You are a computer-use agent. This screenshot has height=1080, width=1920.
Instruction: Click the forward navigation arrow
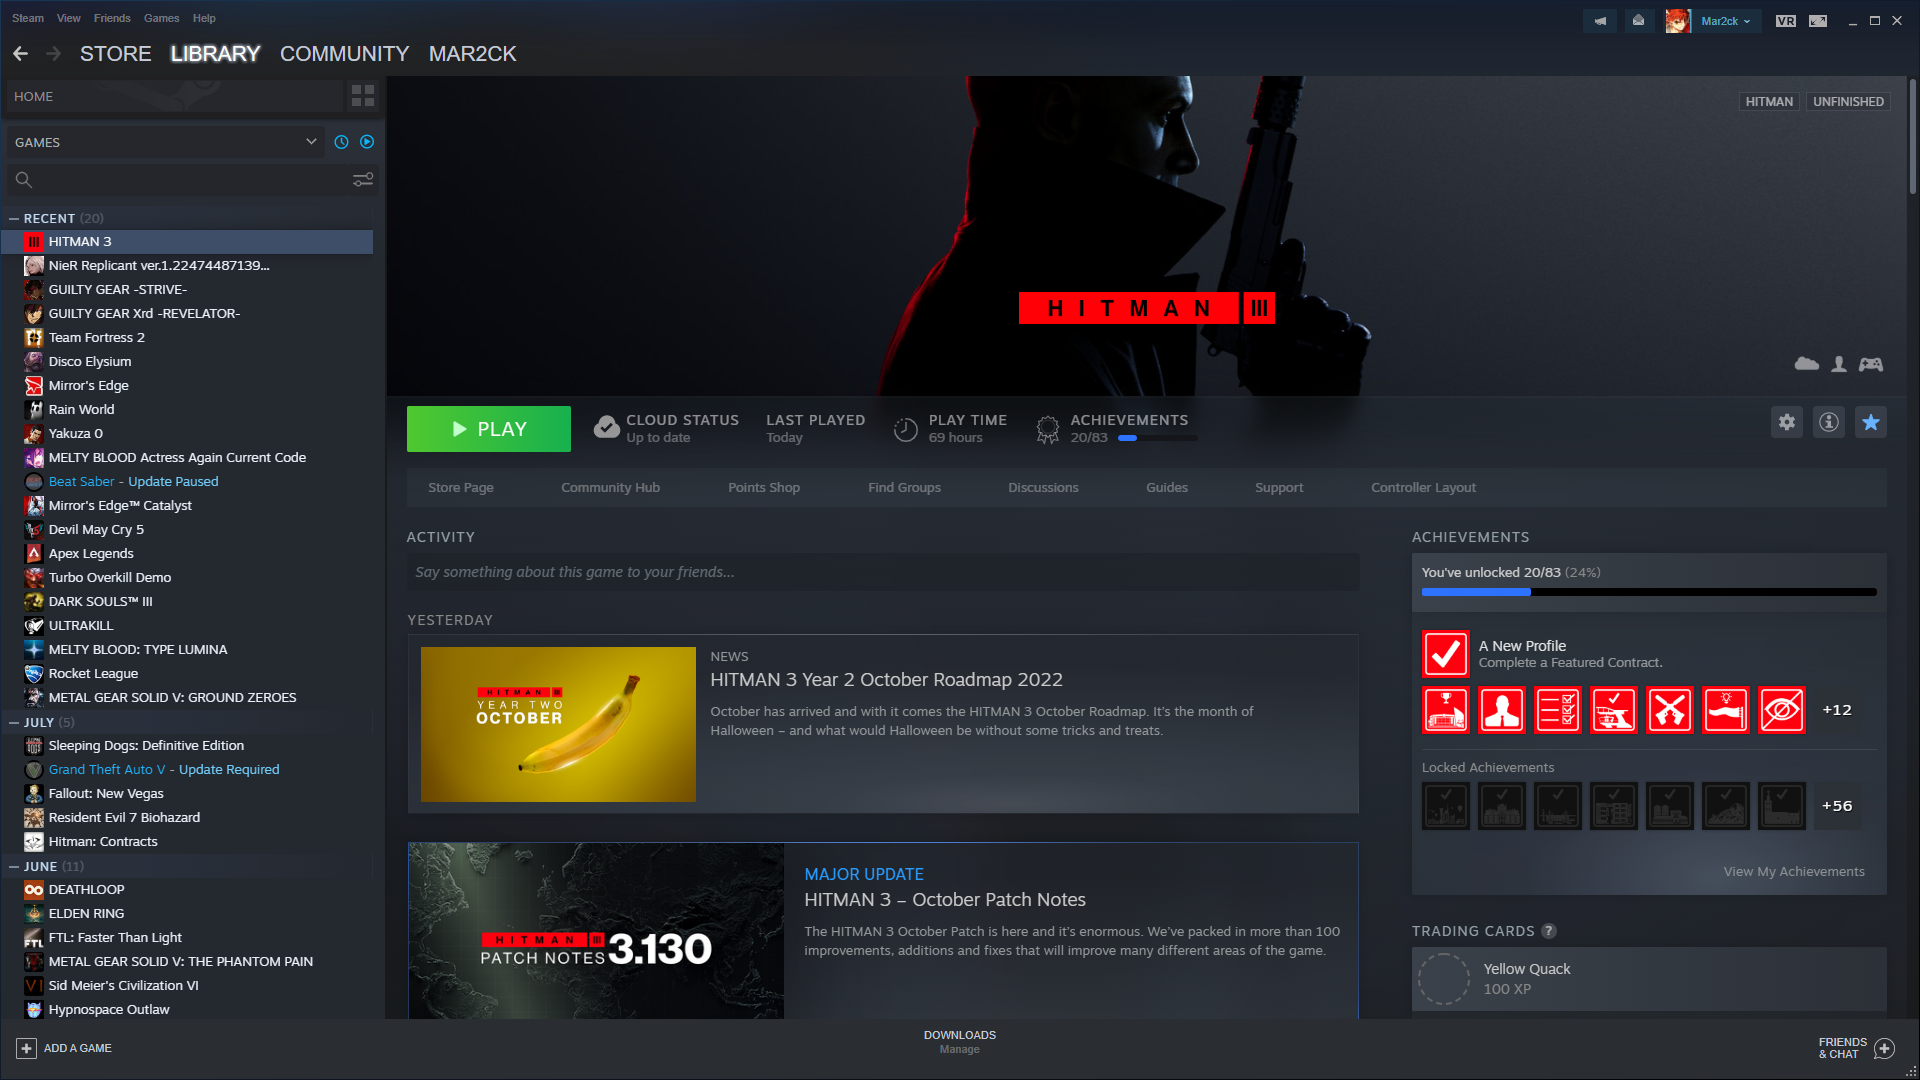coord(54,54)
